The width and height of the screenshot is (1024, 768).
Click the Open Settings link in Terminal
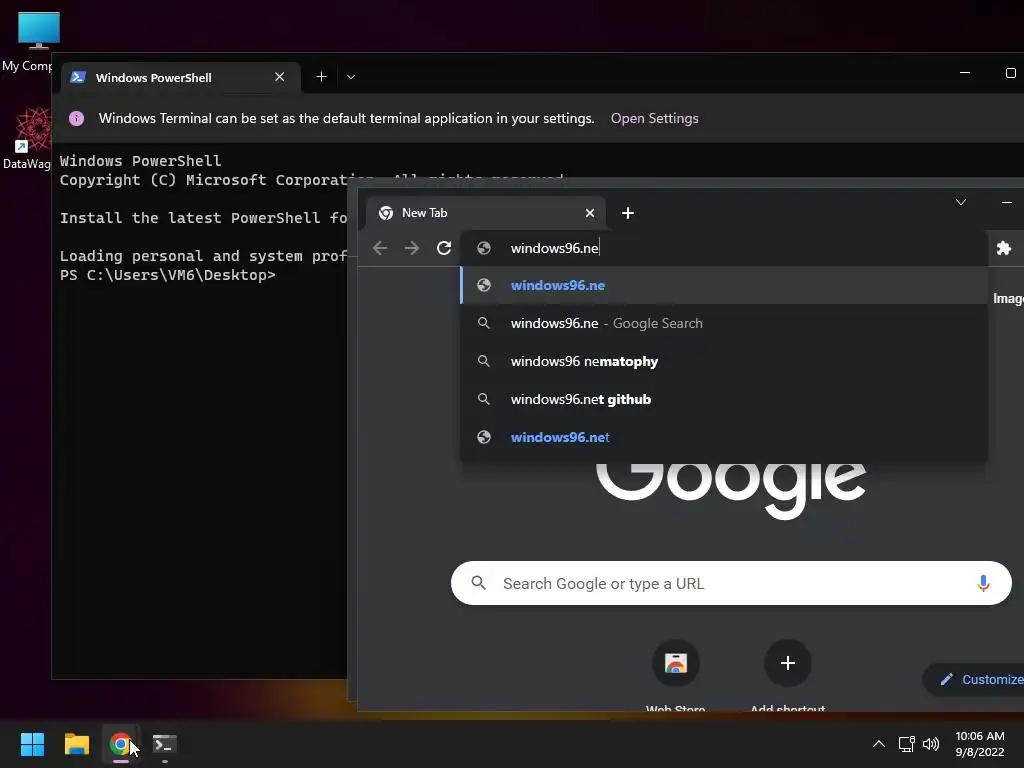(654, 118)
